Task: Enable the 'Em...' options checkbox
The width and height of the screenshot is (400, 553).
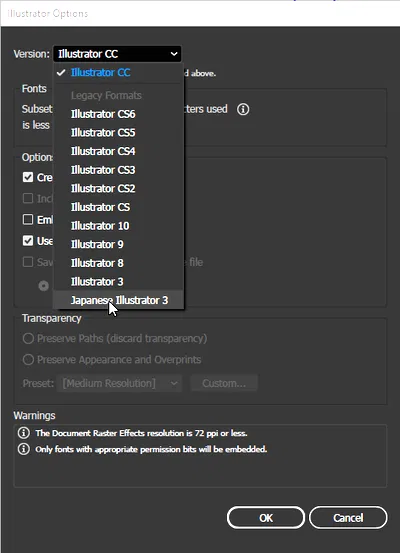Action: 28,219
